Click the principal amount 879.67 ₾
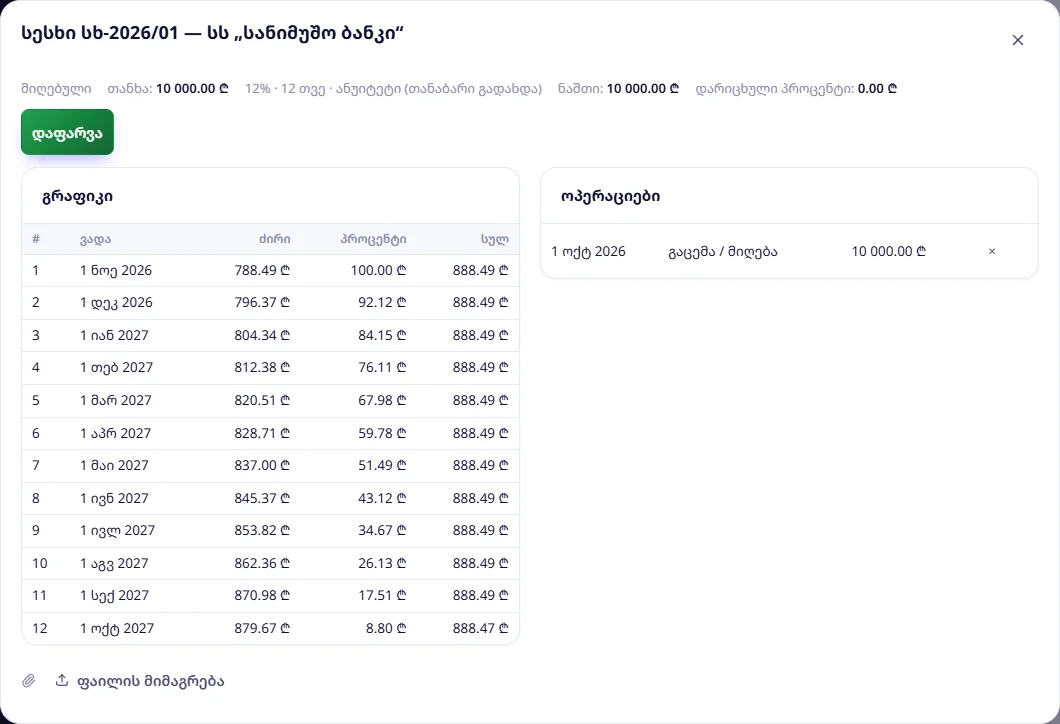 coord(262,629)
